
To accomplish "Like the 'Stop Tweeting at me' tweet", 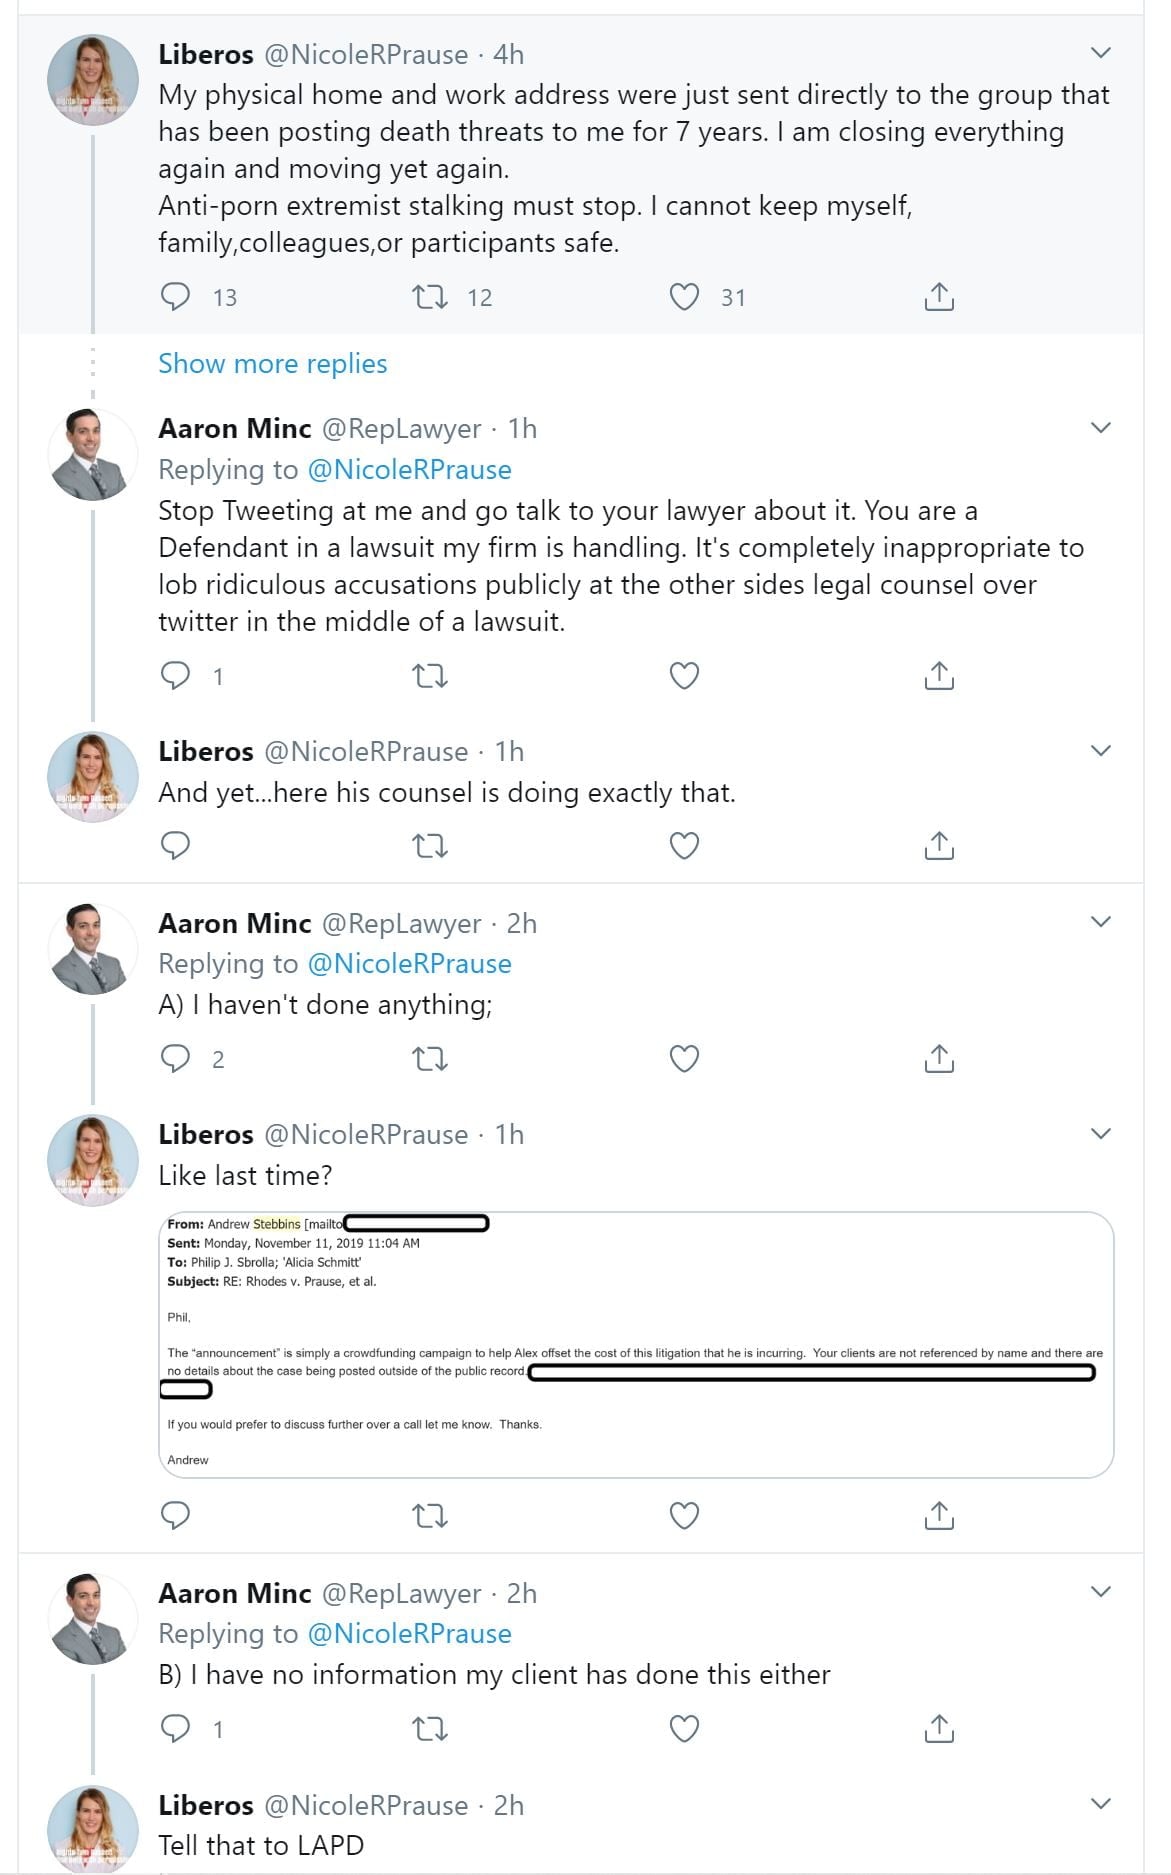I will [684, 676].
